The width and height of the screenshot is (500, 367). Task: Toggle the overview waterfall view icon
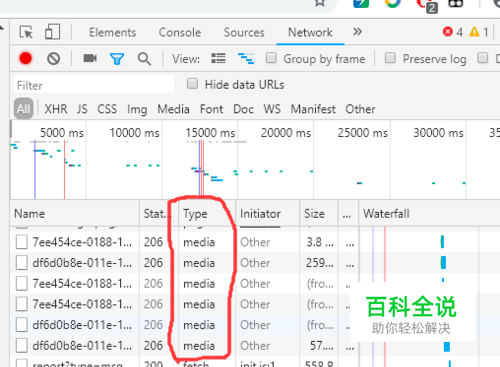(x=246, y=59)
